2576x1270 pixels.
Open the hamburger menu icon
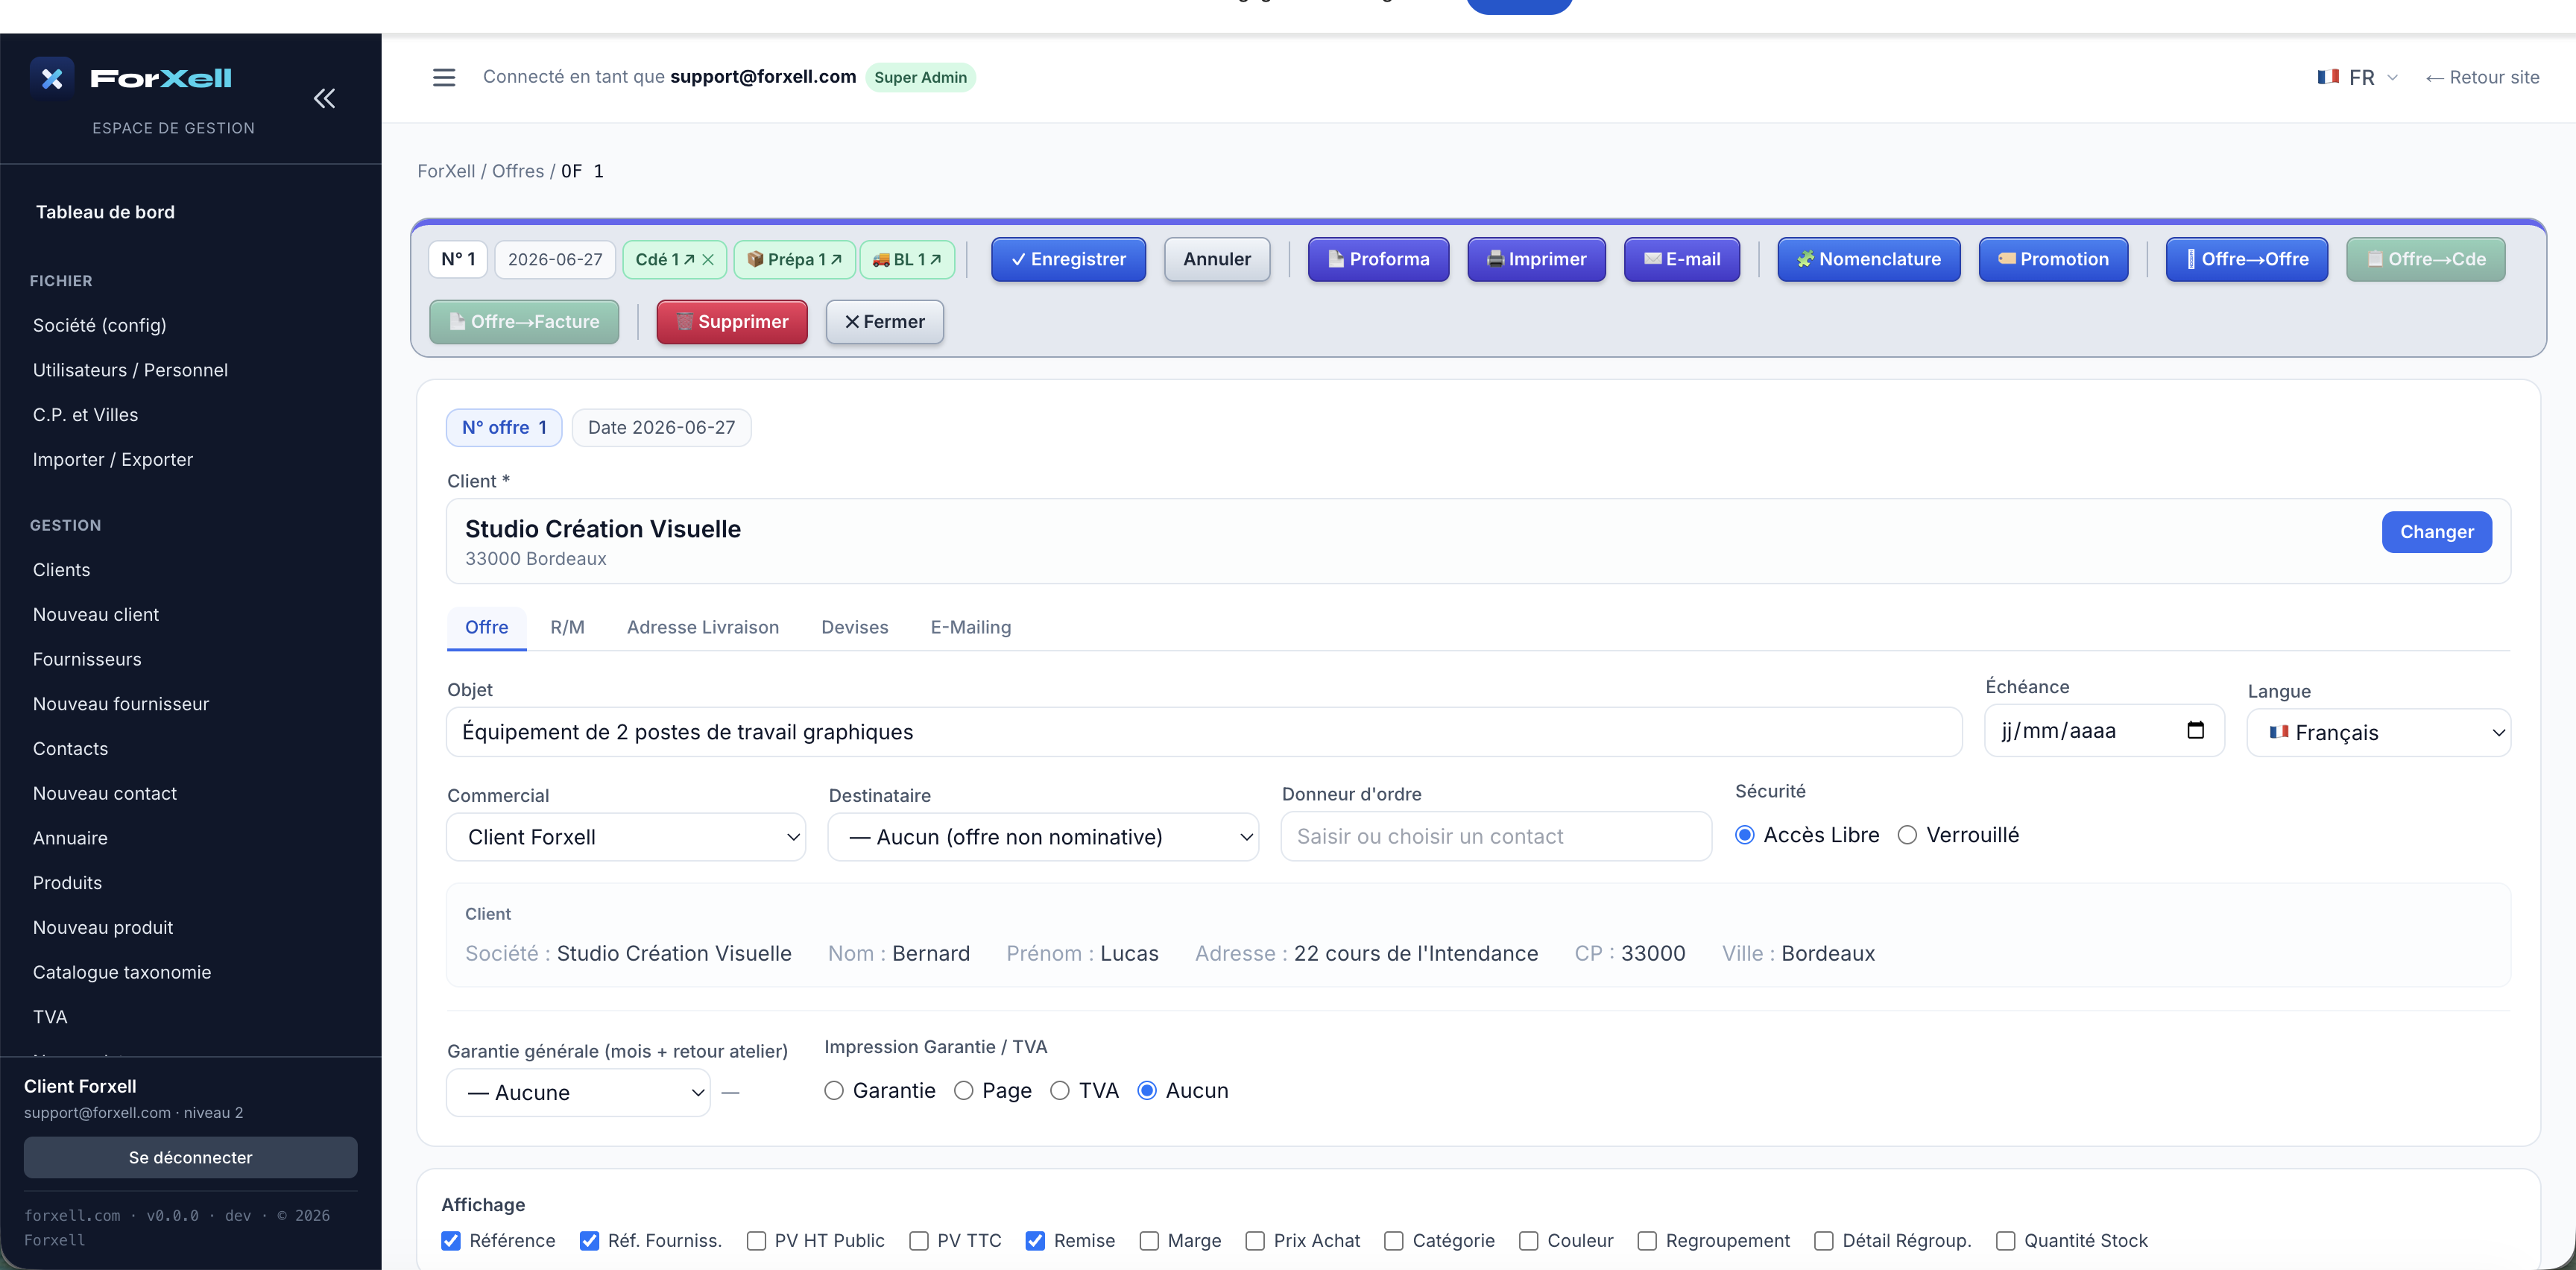444,77
